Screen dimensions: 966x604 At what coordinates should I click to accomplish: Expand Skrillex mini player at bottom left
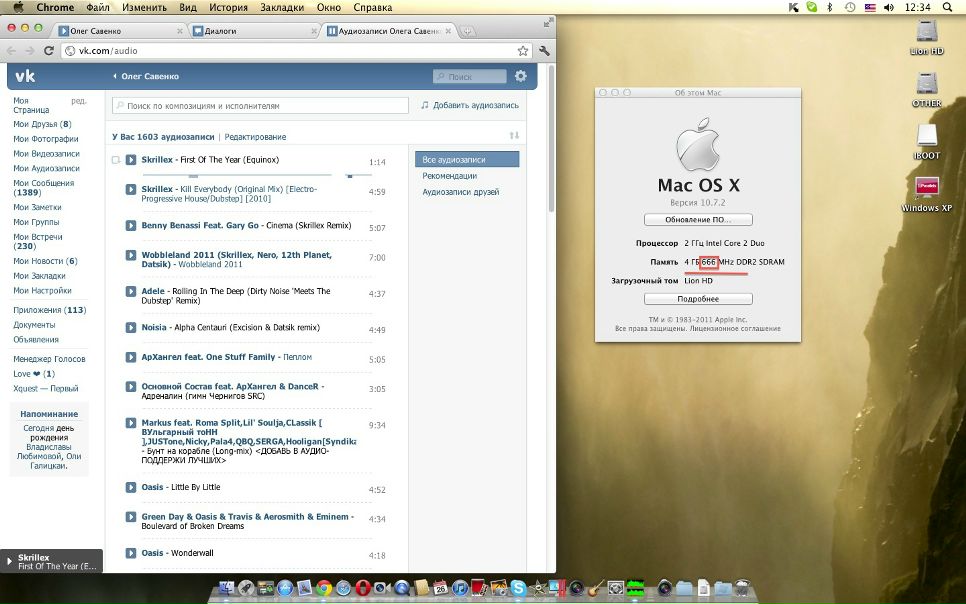(x=51, y=561)
